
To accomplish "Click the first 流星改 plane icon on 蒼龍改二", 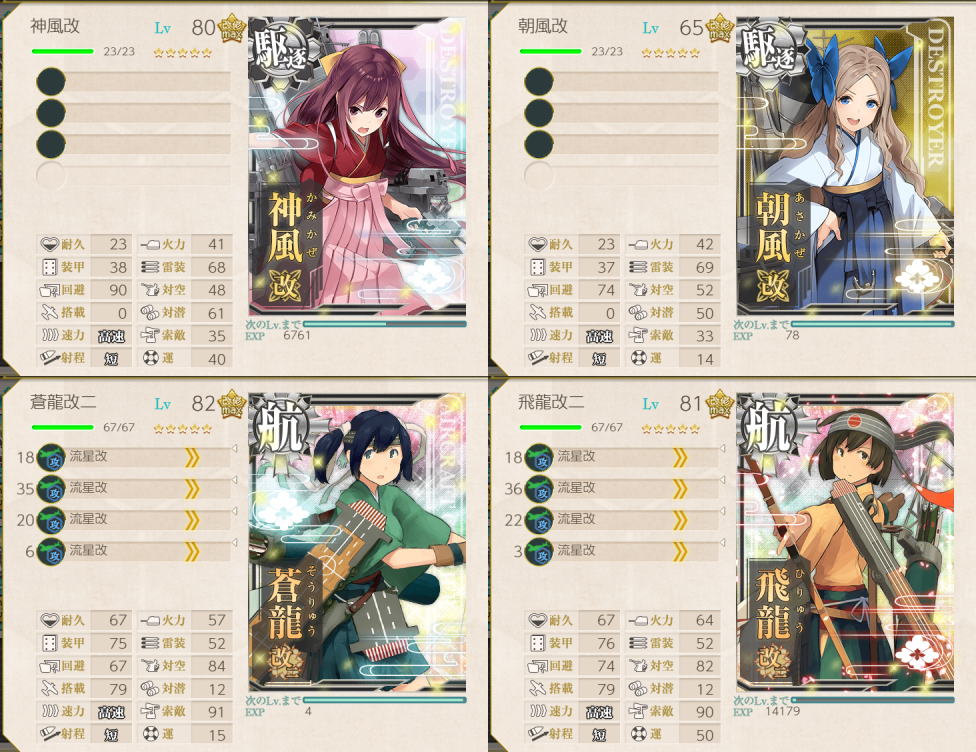I will tap(51, 458).
